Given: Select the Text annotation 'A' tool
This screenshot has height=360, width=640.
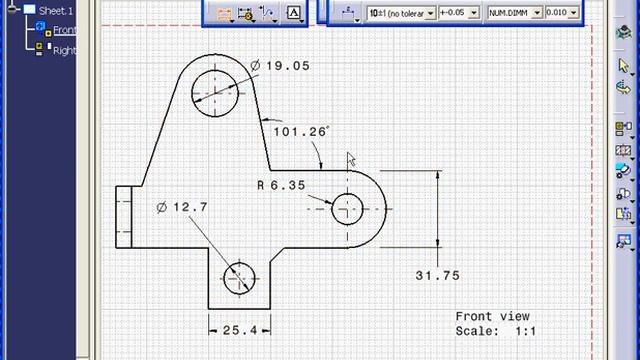Looking at the screenshot, I should tap(293, 13).
